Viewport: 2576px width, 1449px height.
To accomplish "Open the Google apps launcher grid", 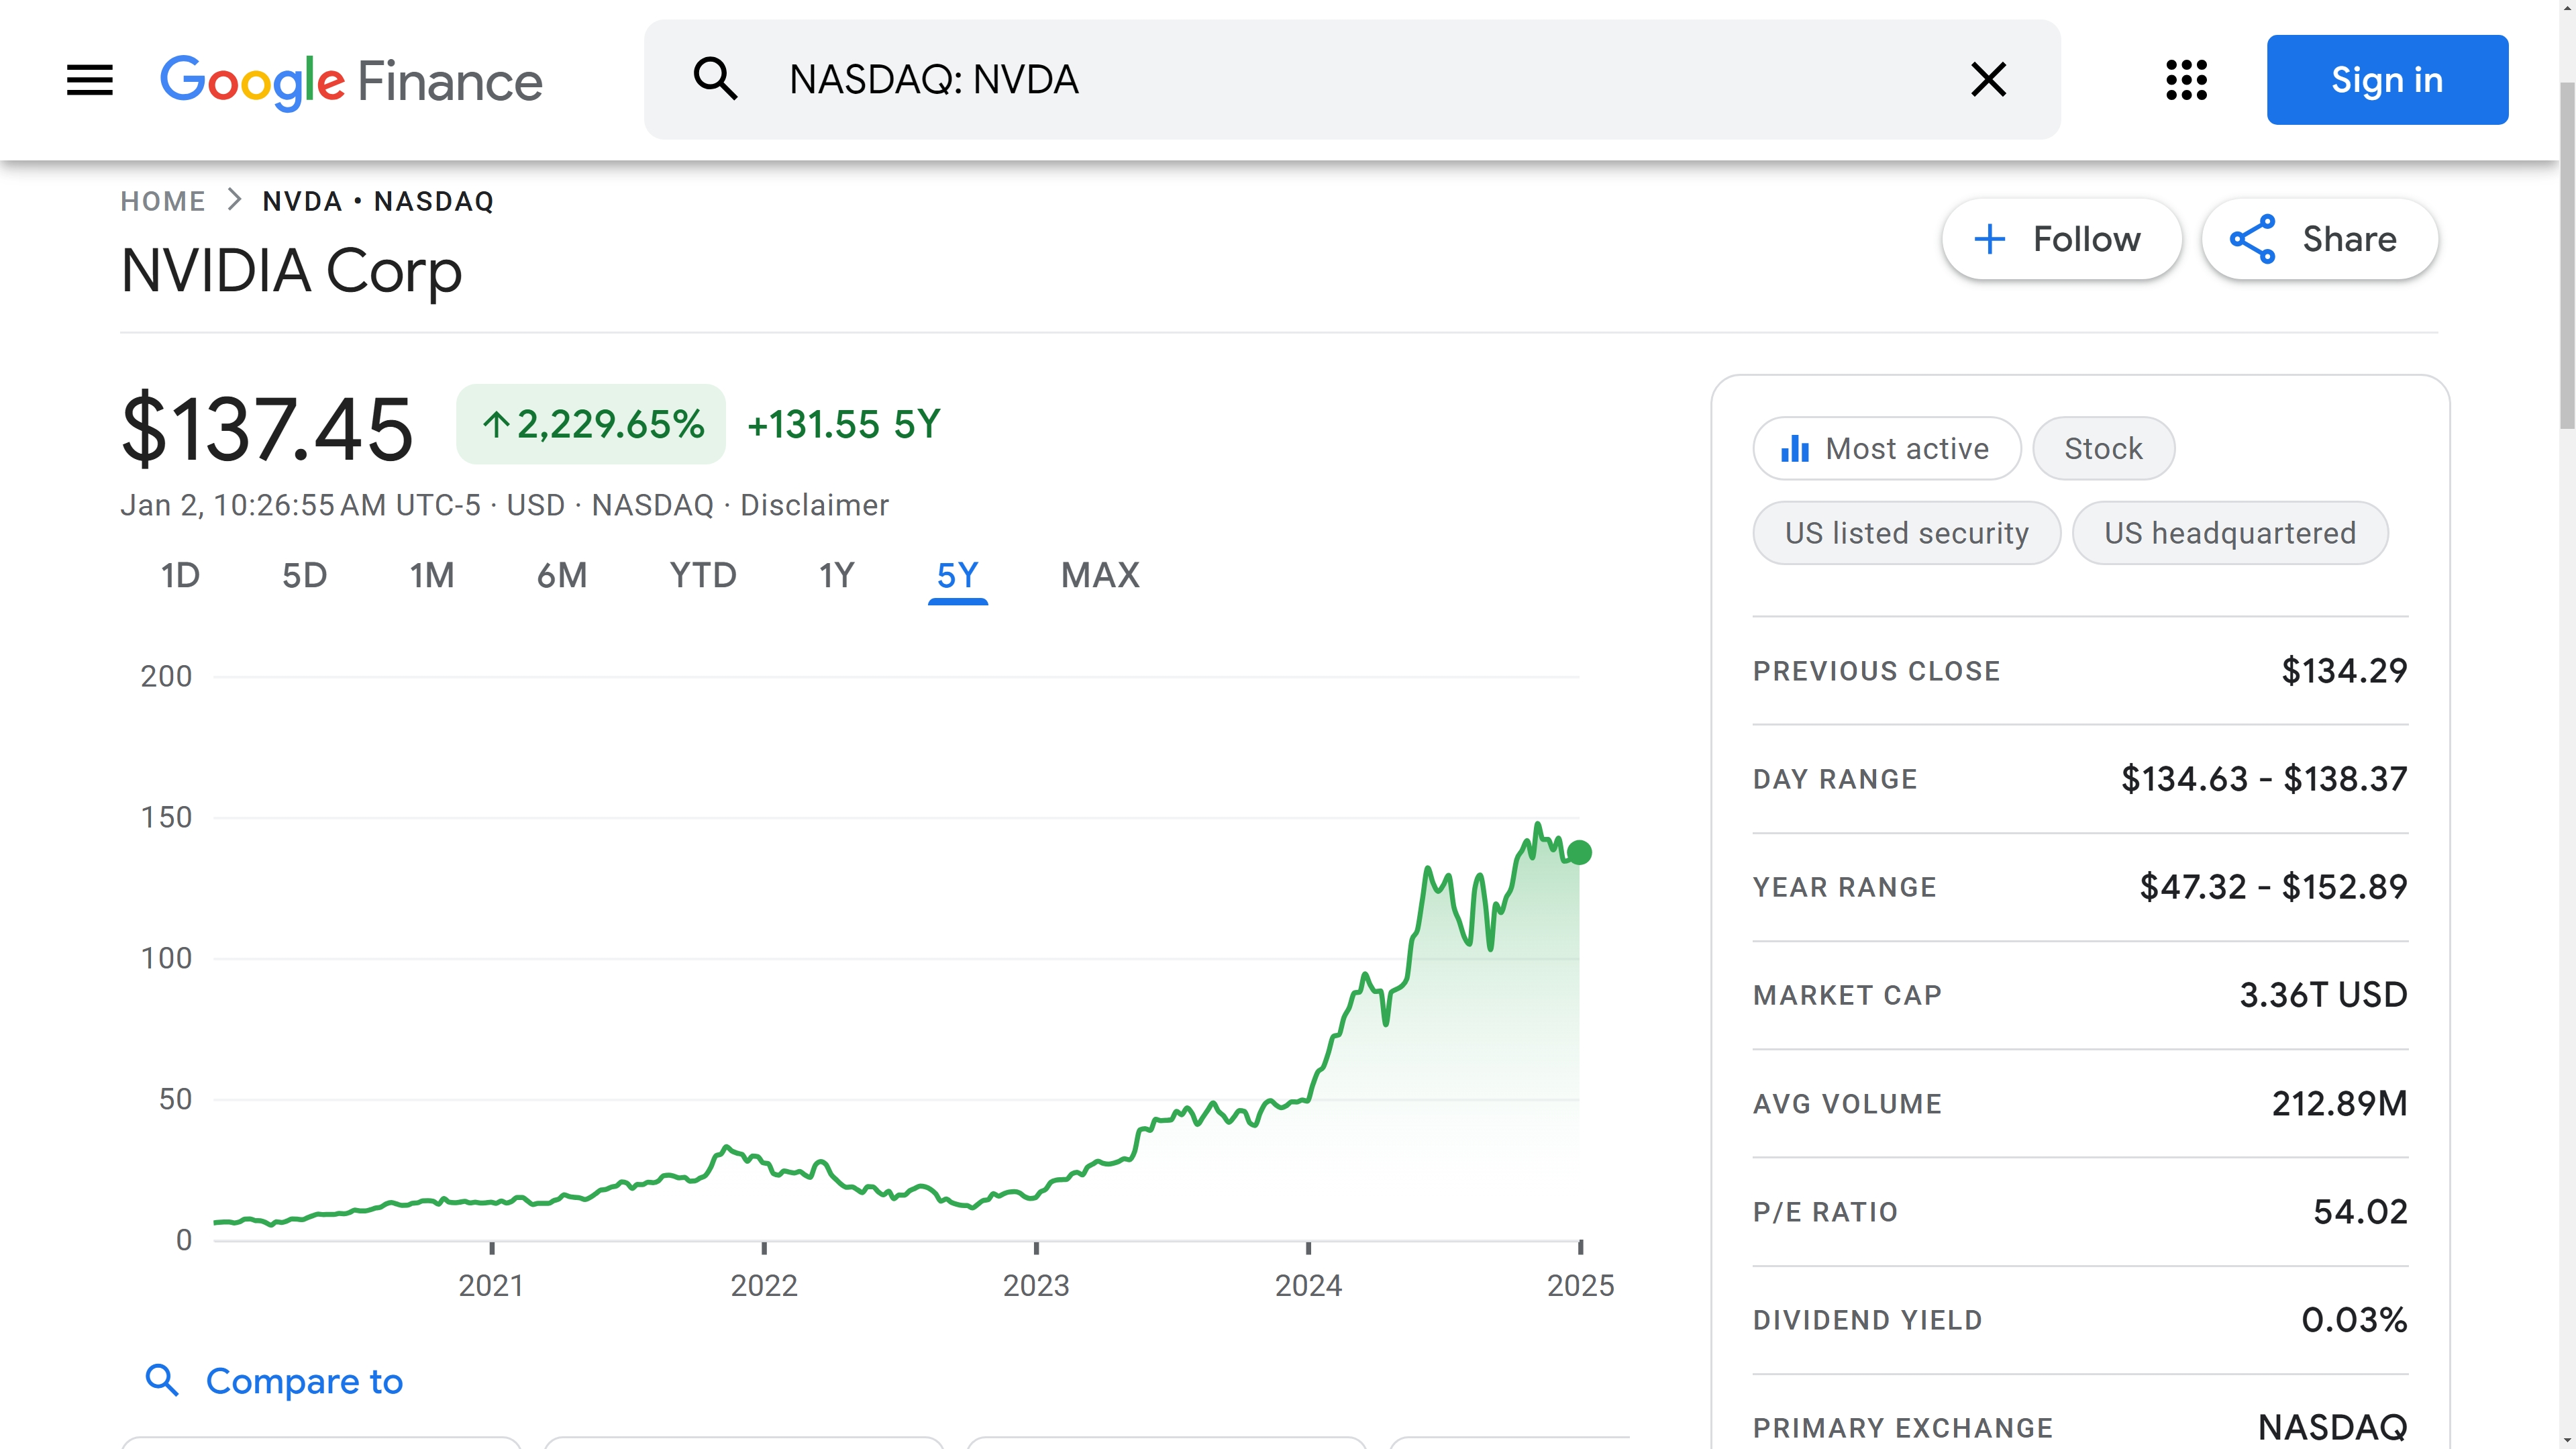I will coord(2185,80).
